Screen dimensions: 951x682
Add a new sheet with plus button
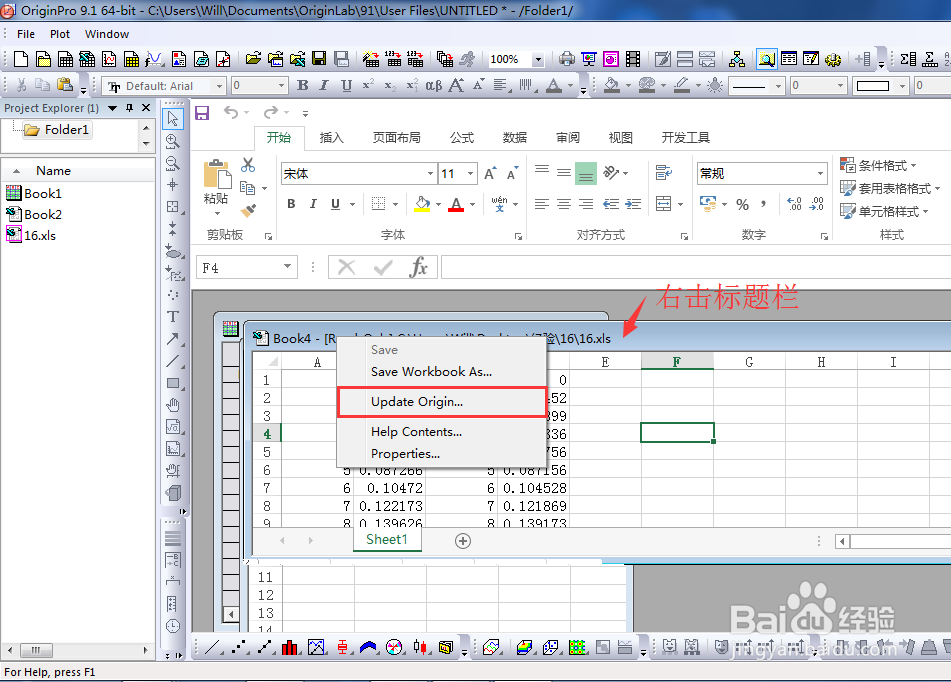[x=463, y=541]
